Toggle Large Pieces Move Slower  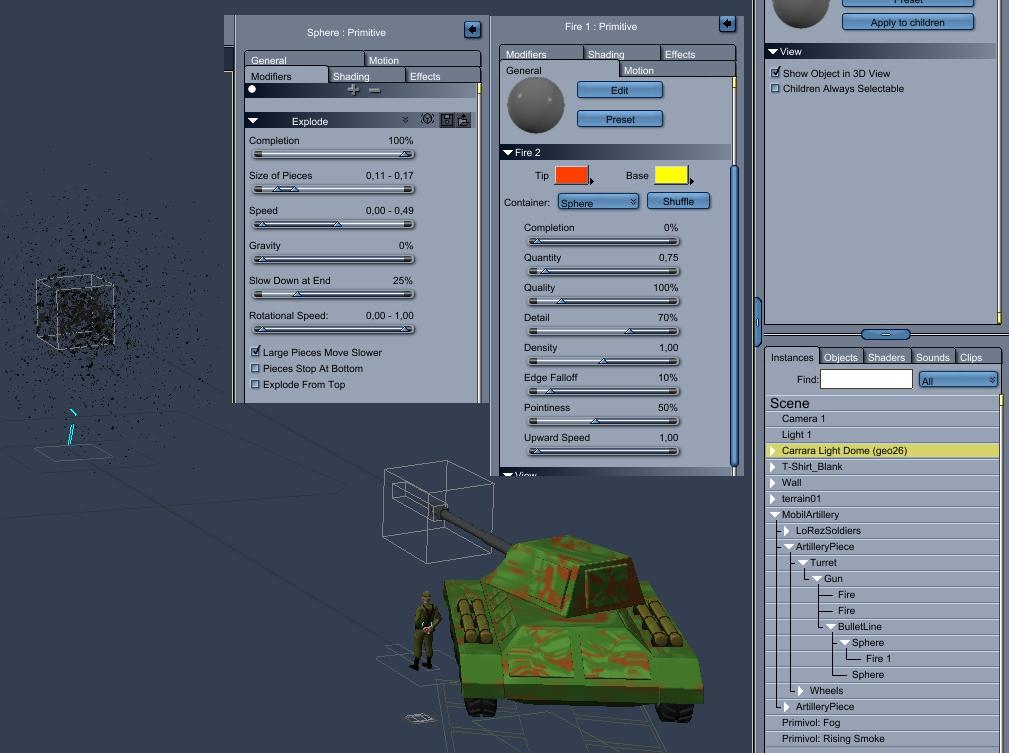pyautogui.click(x=255, y=351)
